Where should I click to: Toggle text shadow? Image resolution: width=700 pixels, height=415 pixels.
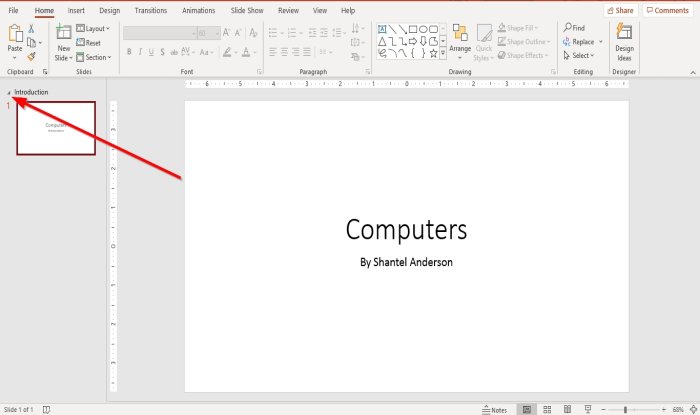pos(162,52)
